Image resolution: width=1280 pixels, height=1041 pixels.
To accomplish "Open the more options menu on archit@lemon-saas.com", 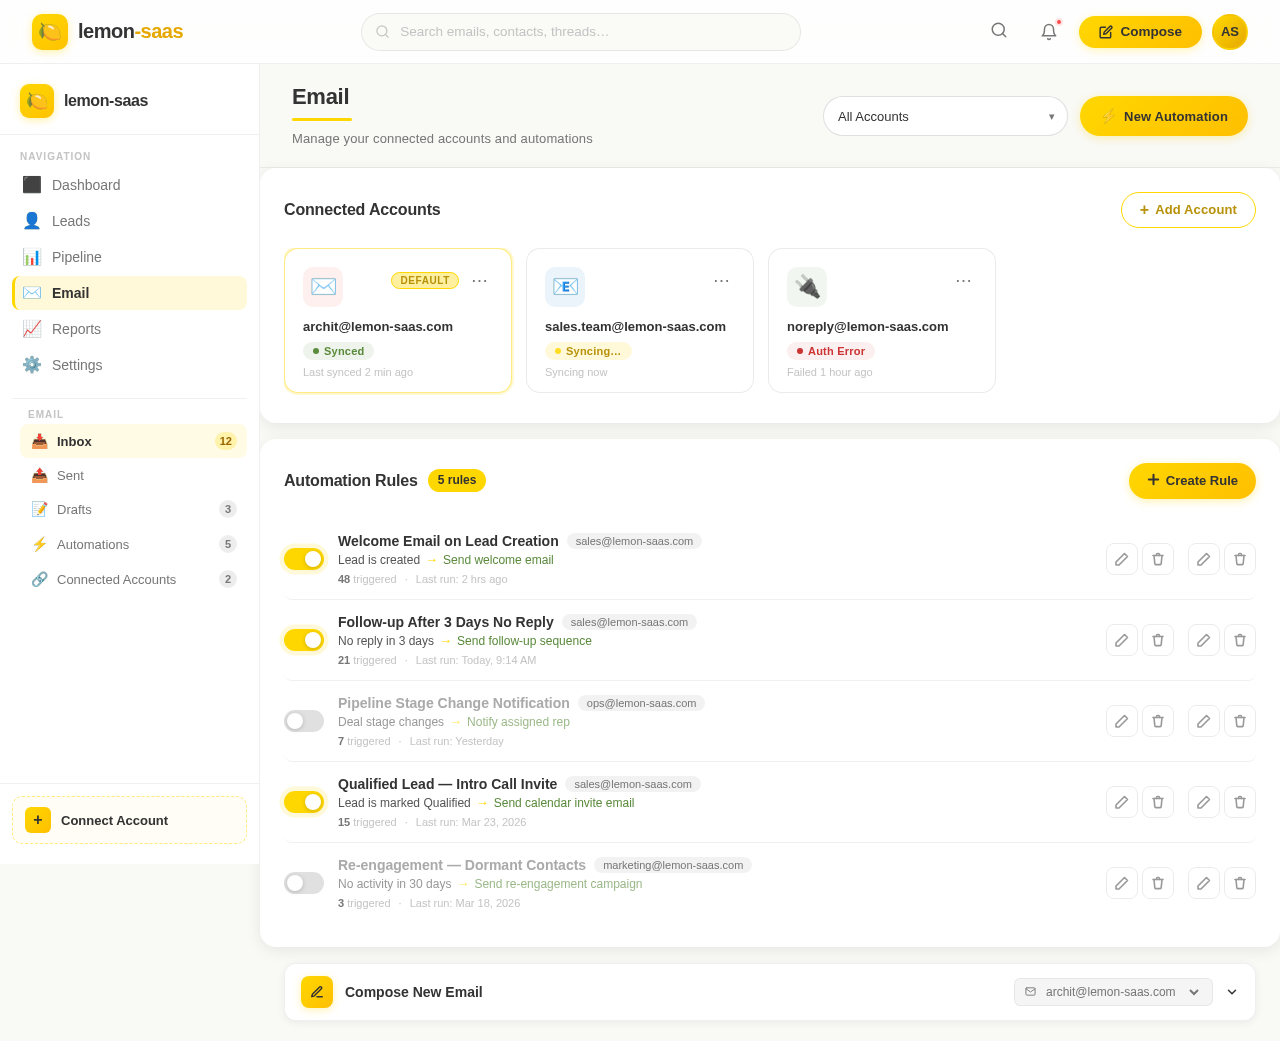I will point(480,279).
